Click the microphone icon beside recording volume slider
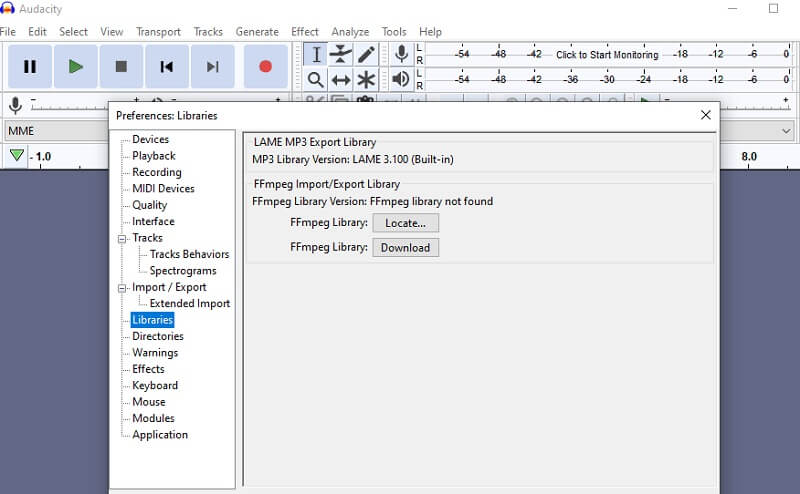This screenshot has height=494, width=800. (x=15, y=105)
